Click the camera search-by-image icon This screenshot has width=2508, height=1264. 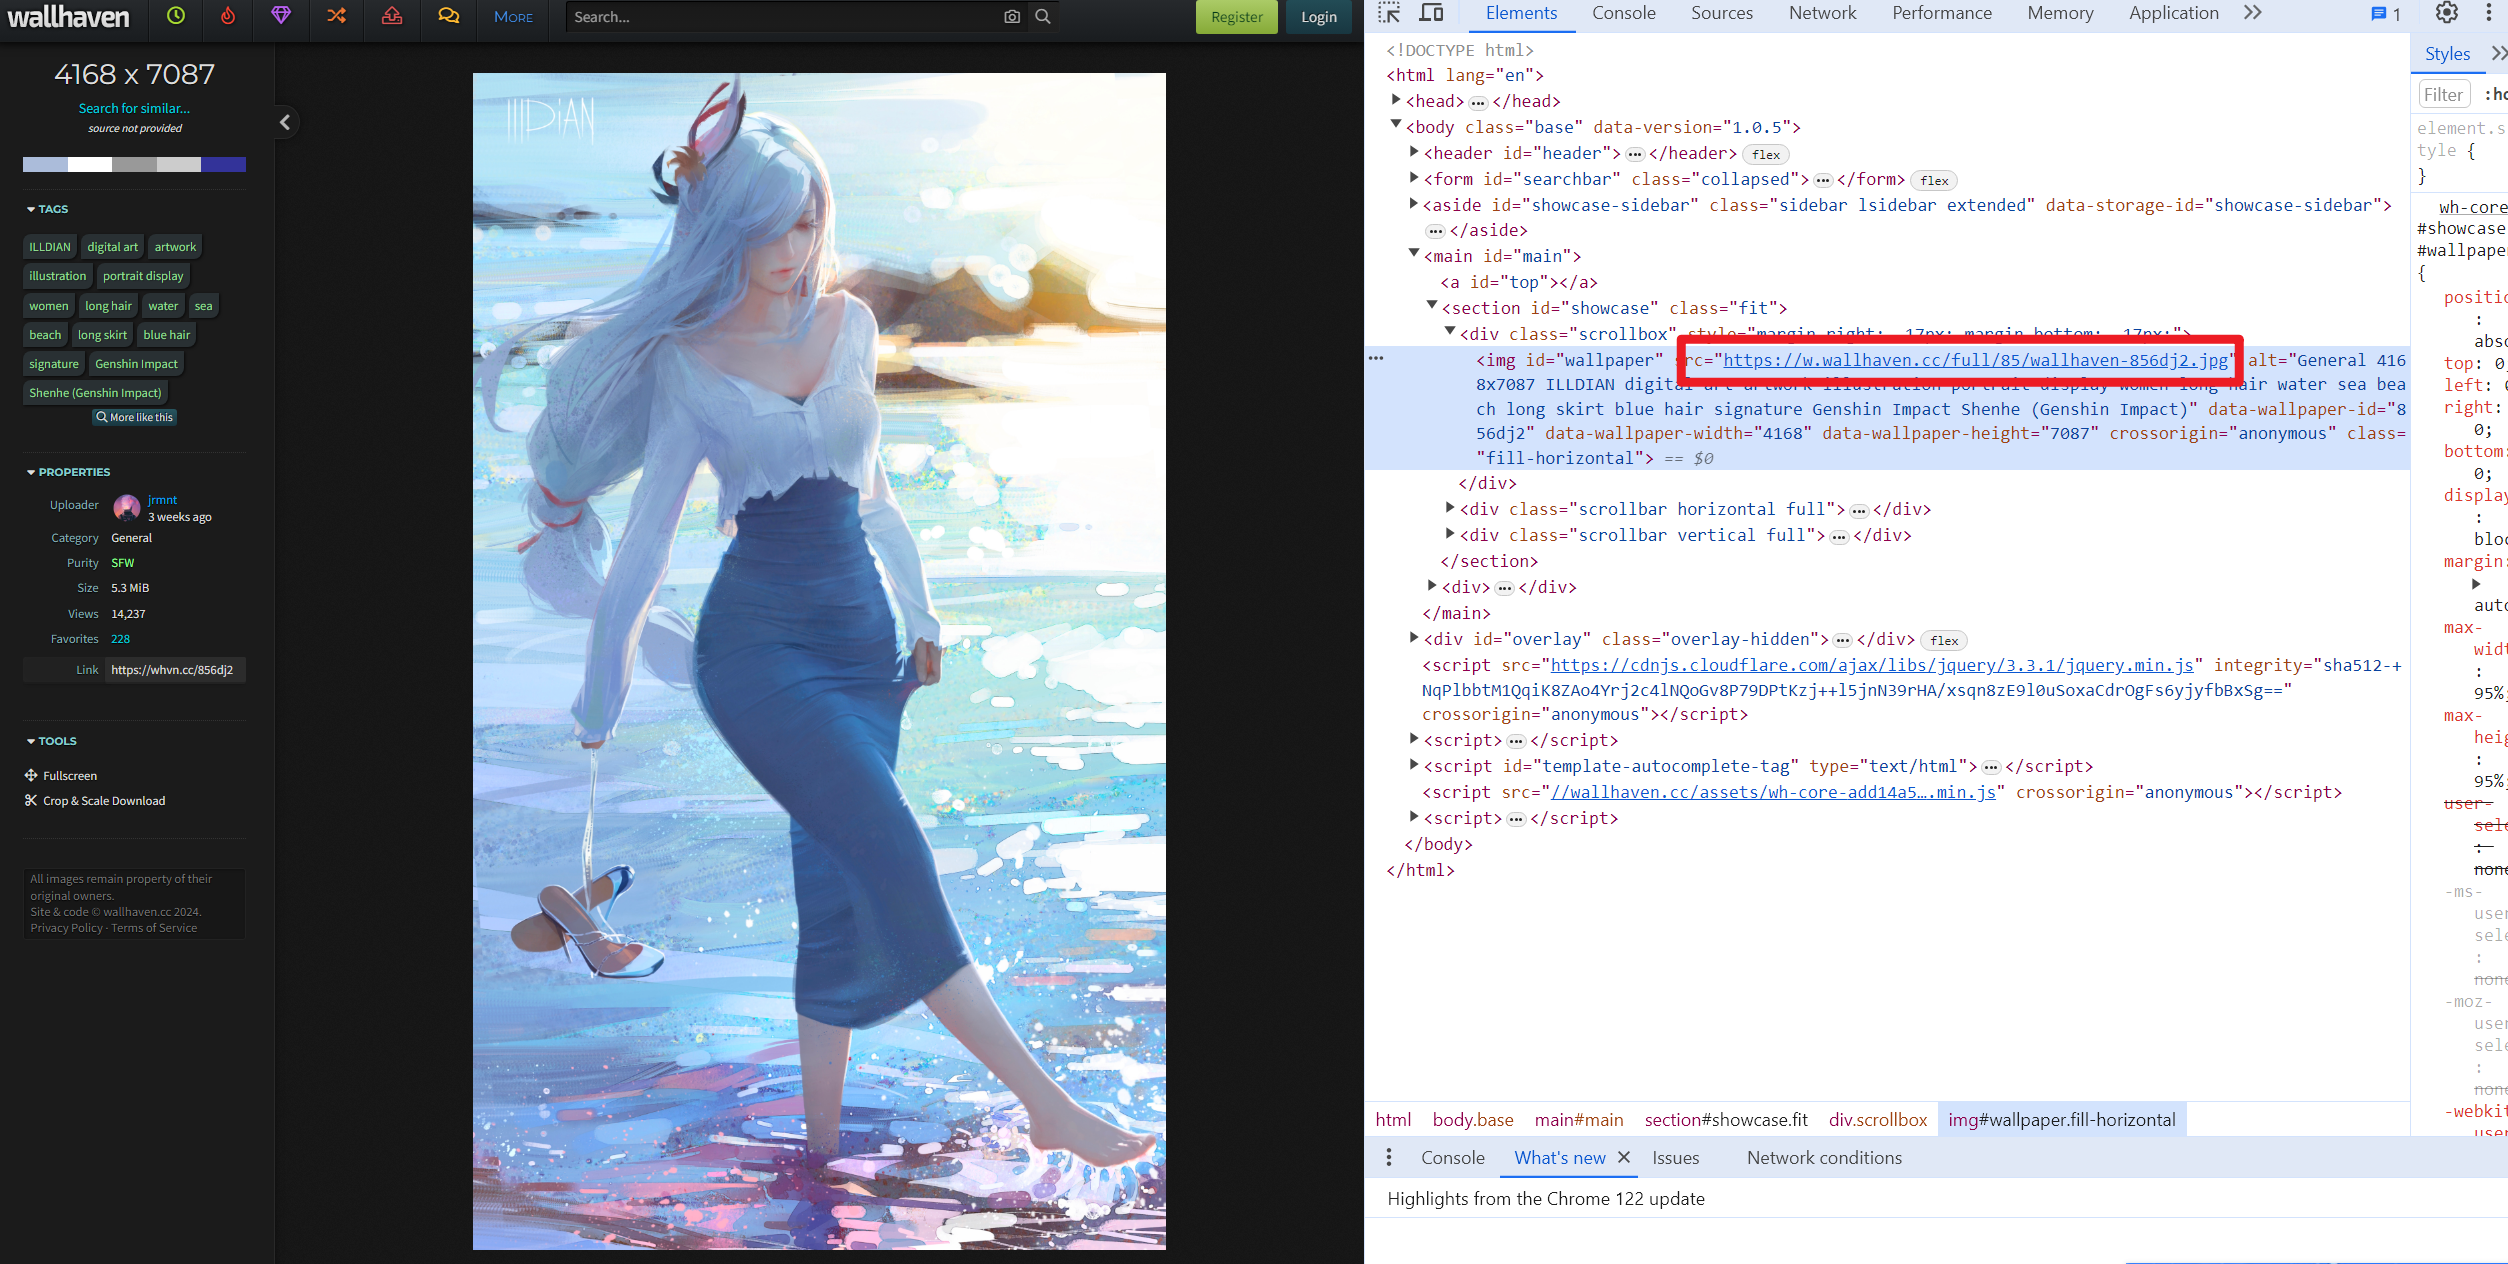point(1012,17)
